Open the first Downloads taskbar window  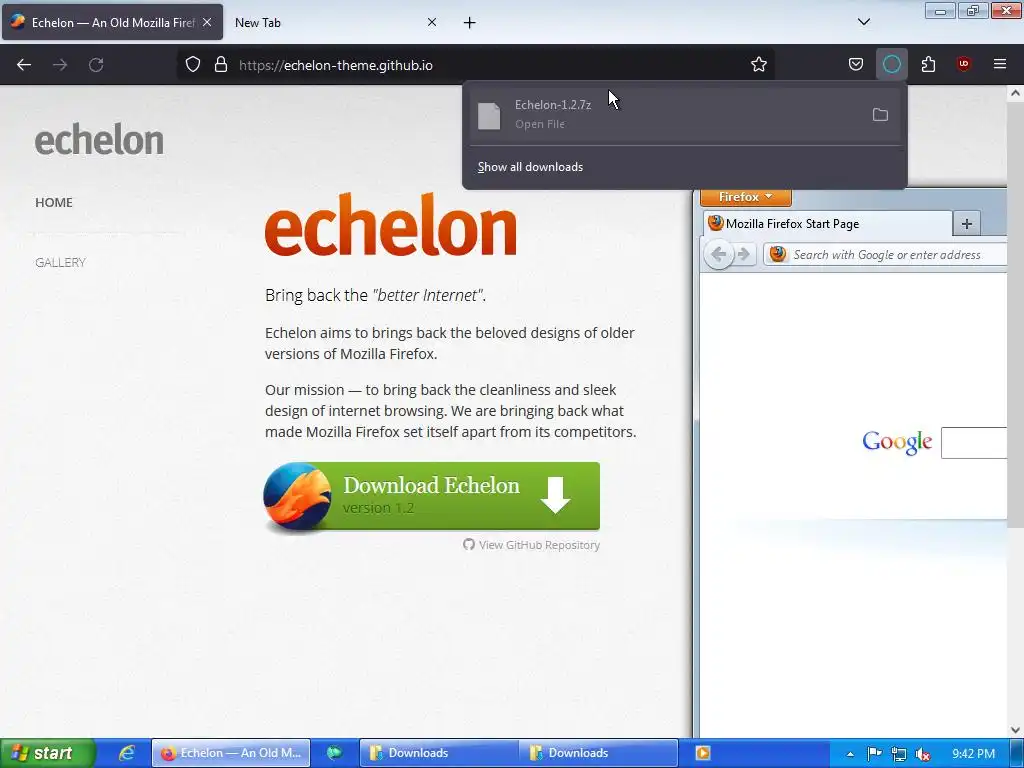pos(439,753)
